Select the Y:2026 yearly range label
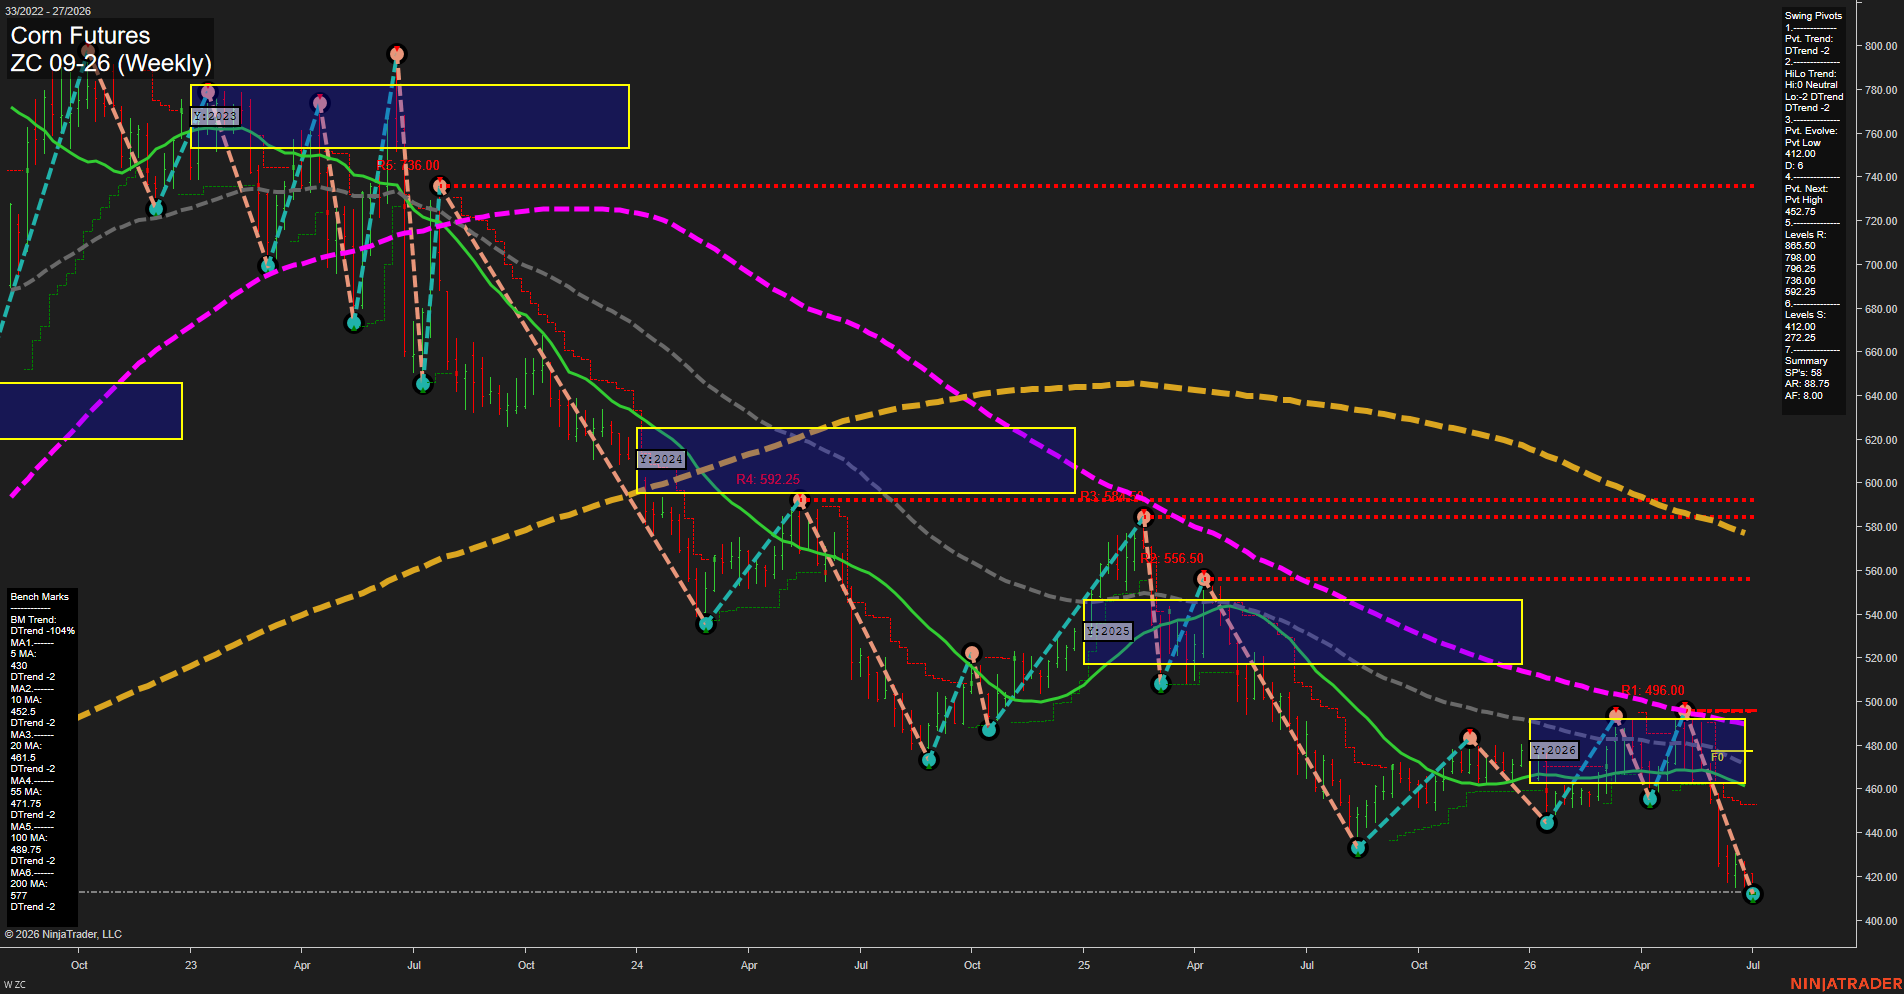Viewport: 1904px width, 994px height. coord(1554,750)
